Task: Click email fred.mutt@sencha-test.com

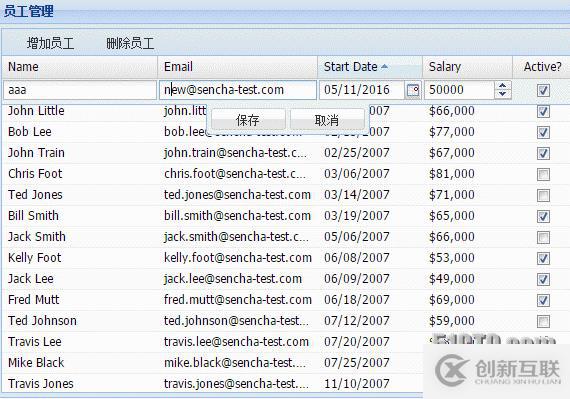Action: pyautogui.click(x=238, y=300)
